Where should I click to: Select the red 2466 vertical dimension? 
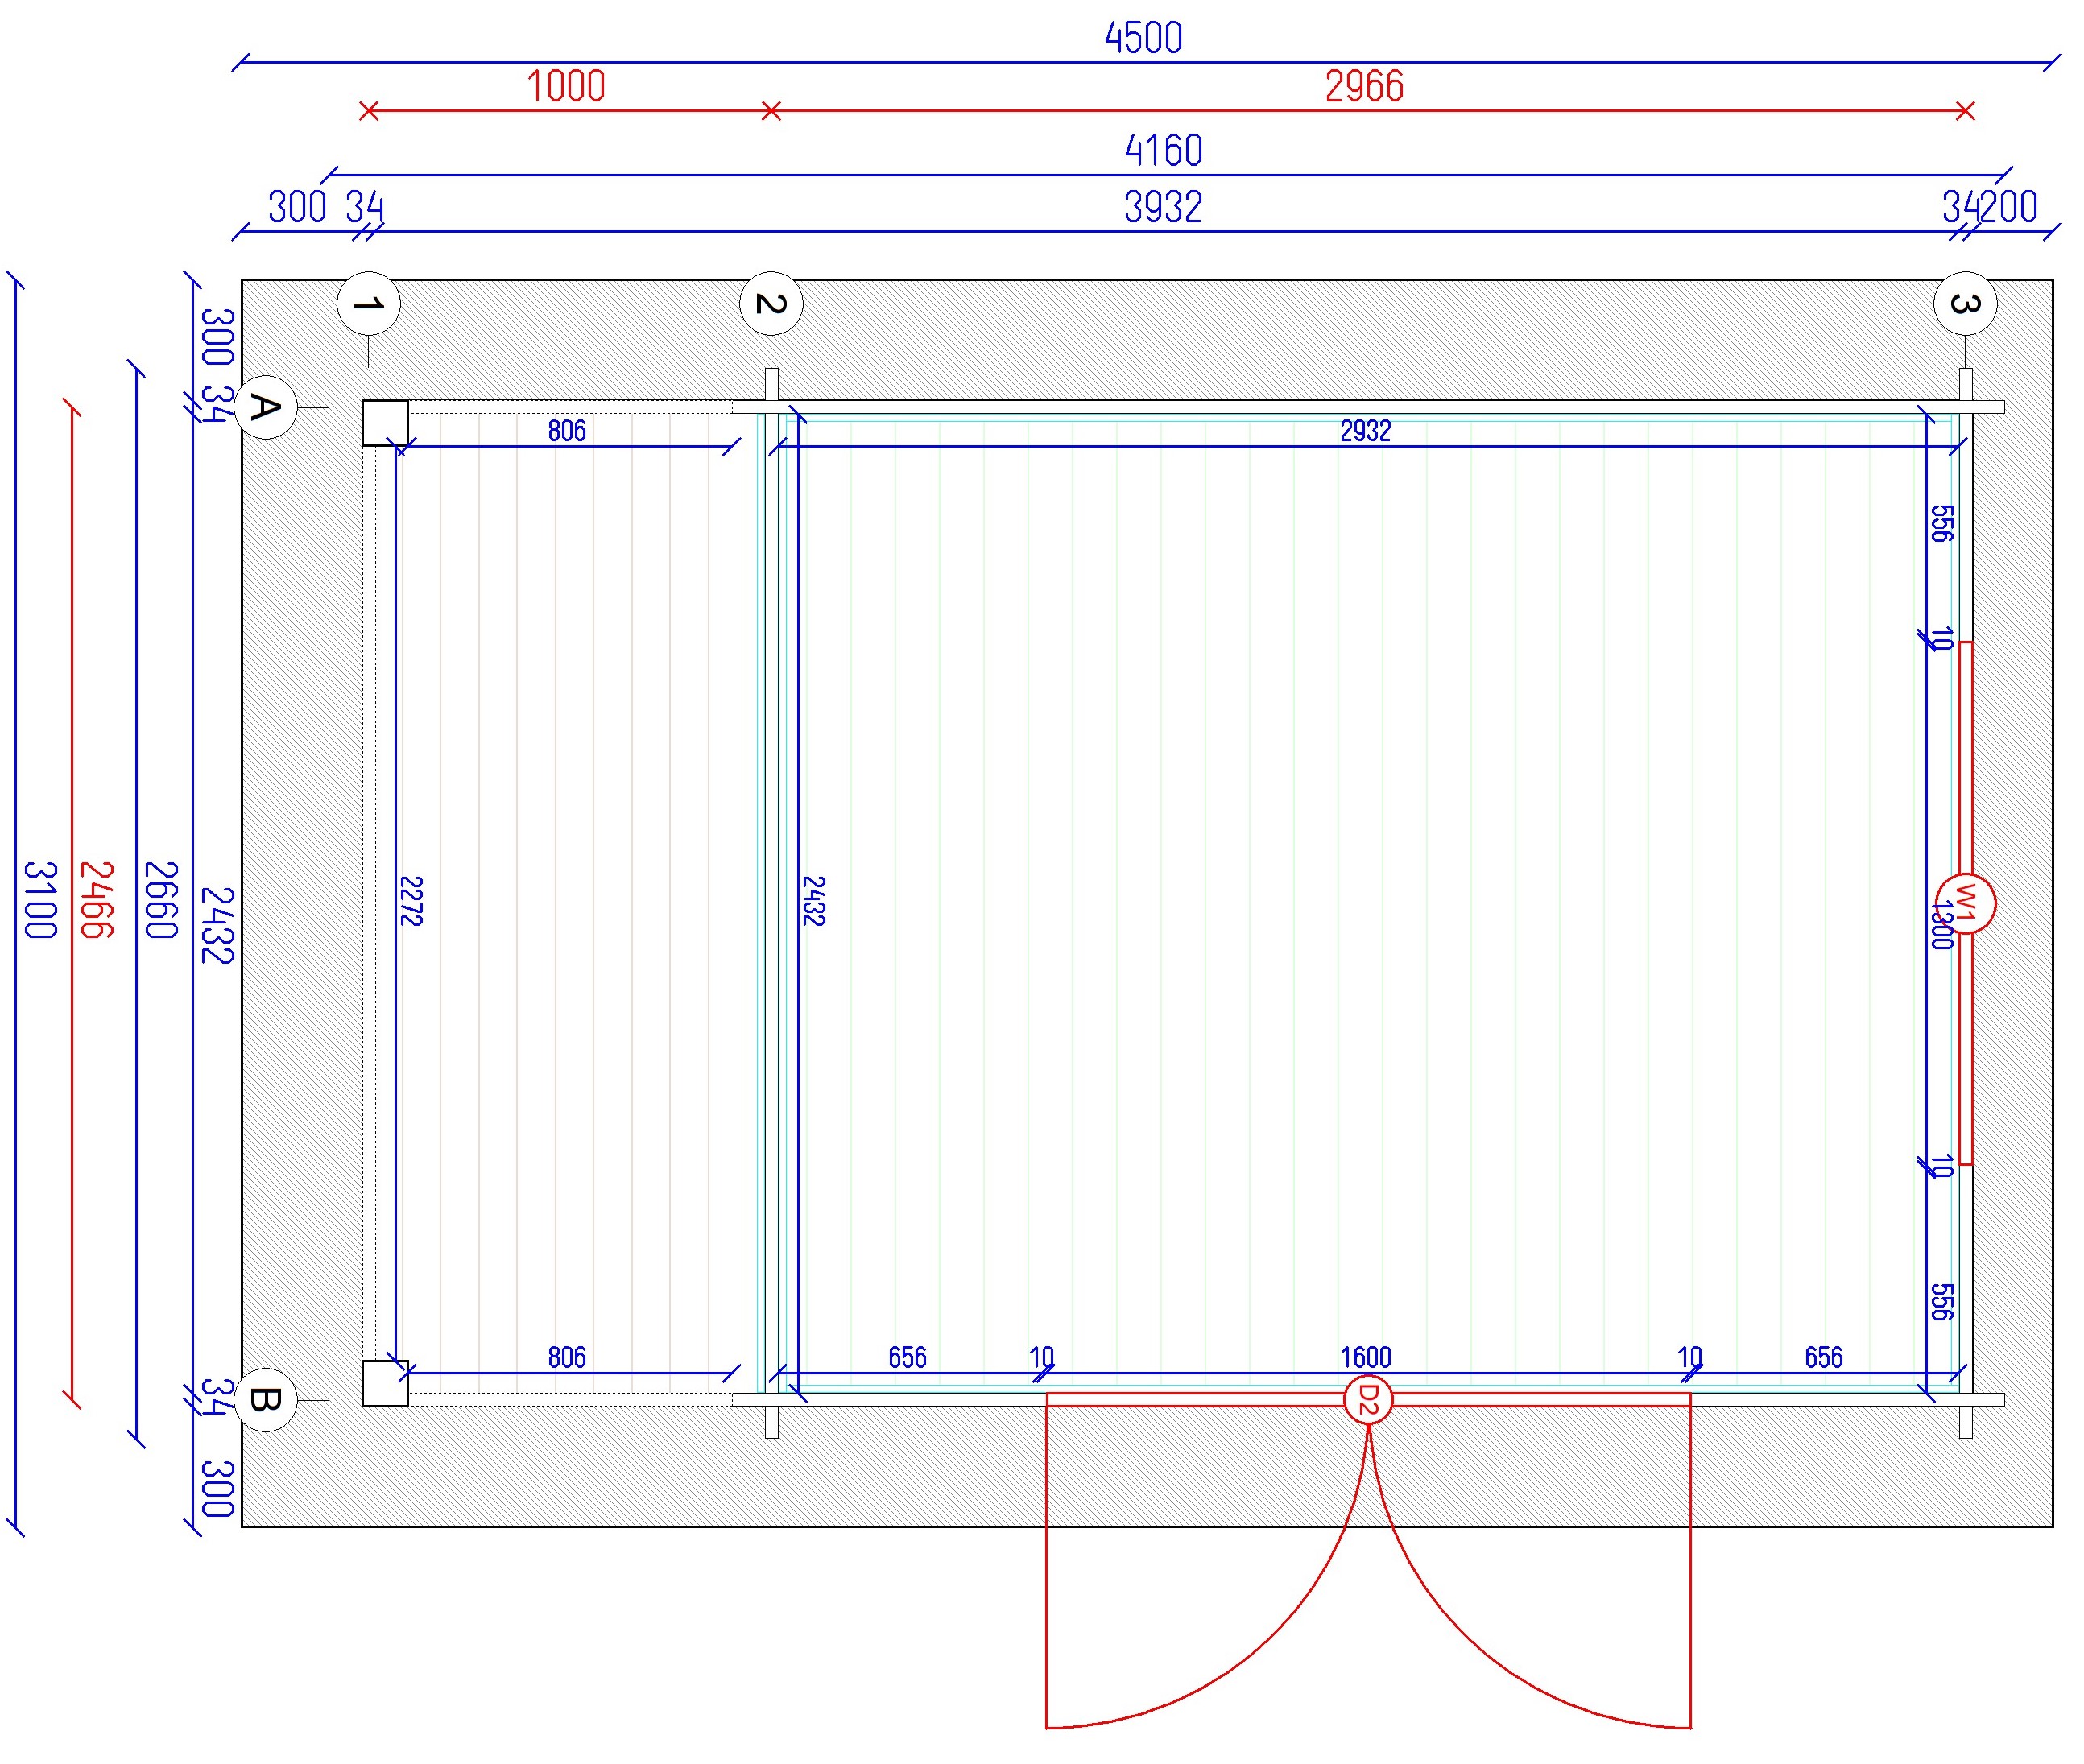97,899
